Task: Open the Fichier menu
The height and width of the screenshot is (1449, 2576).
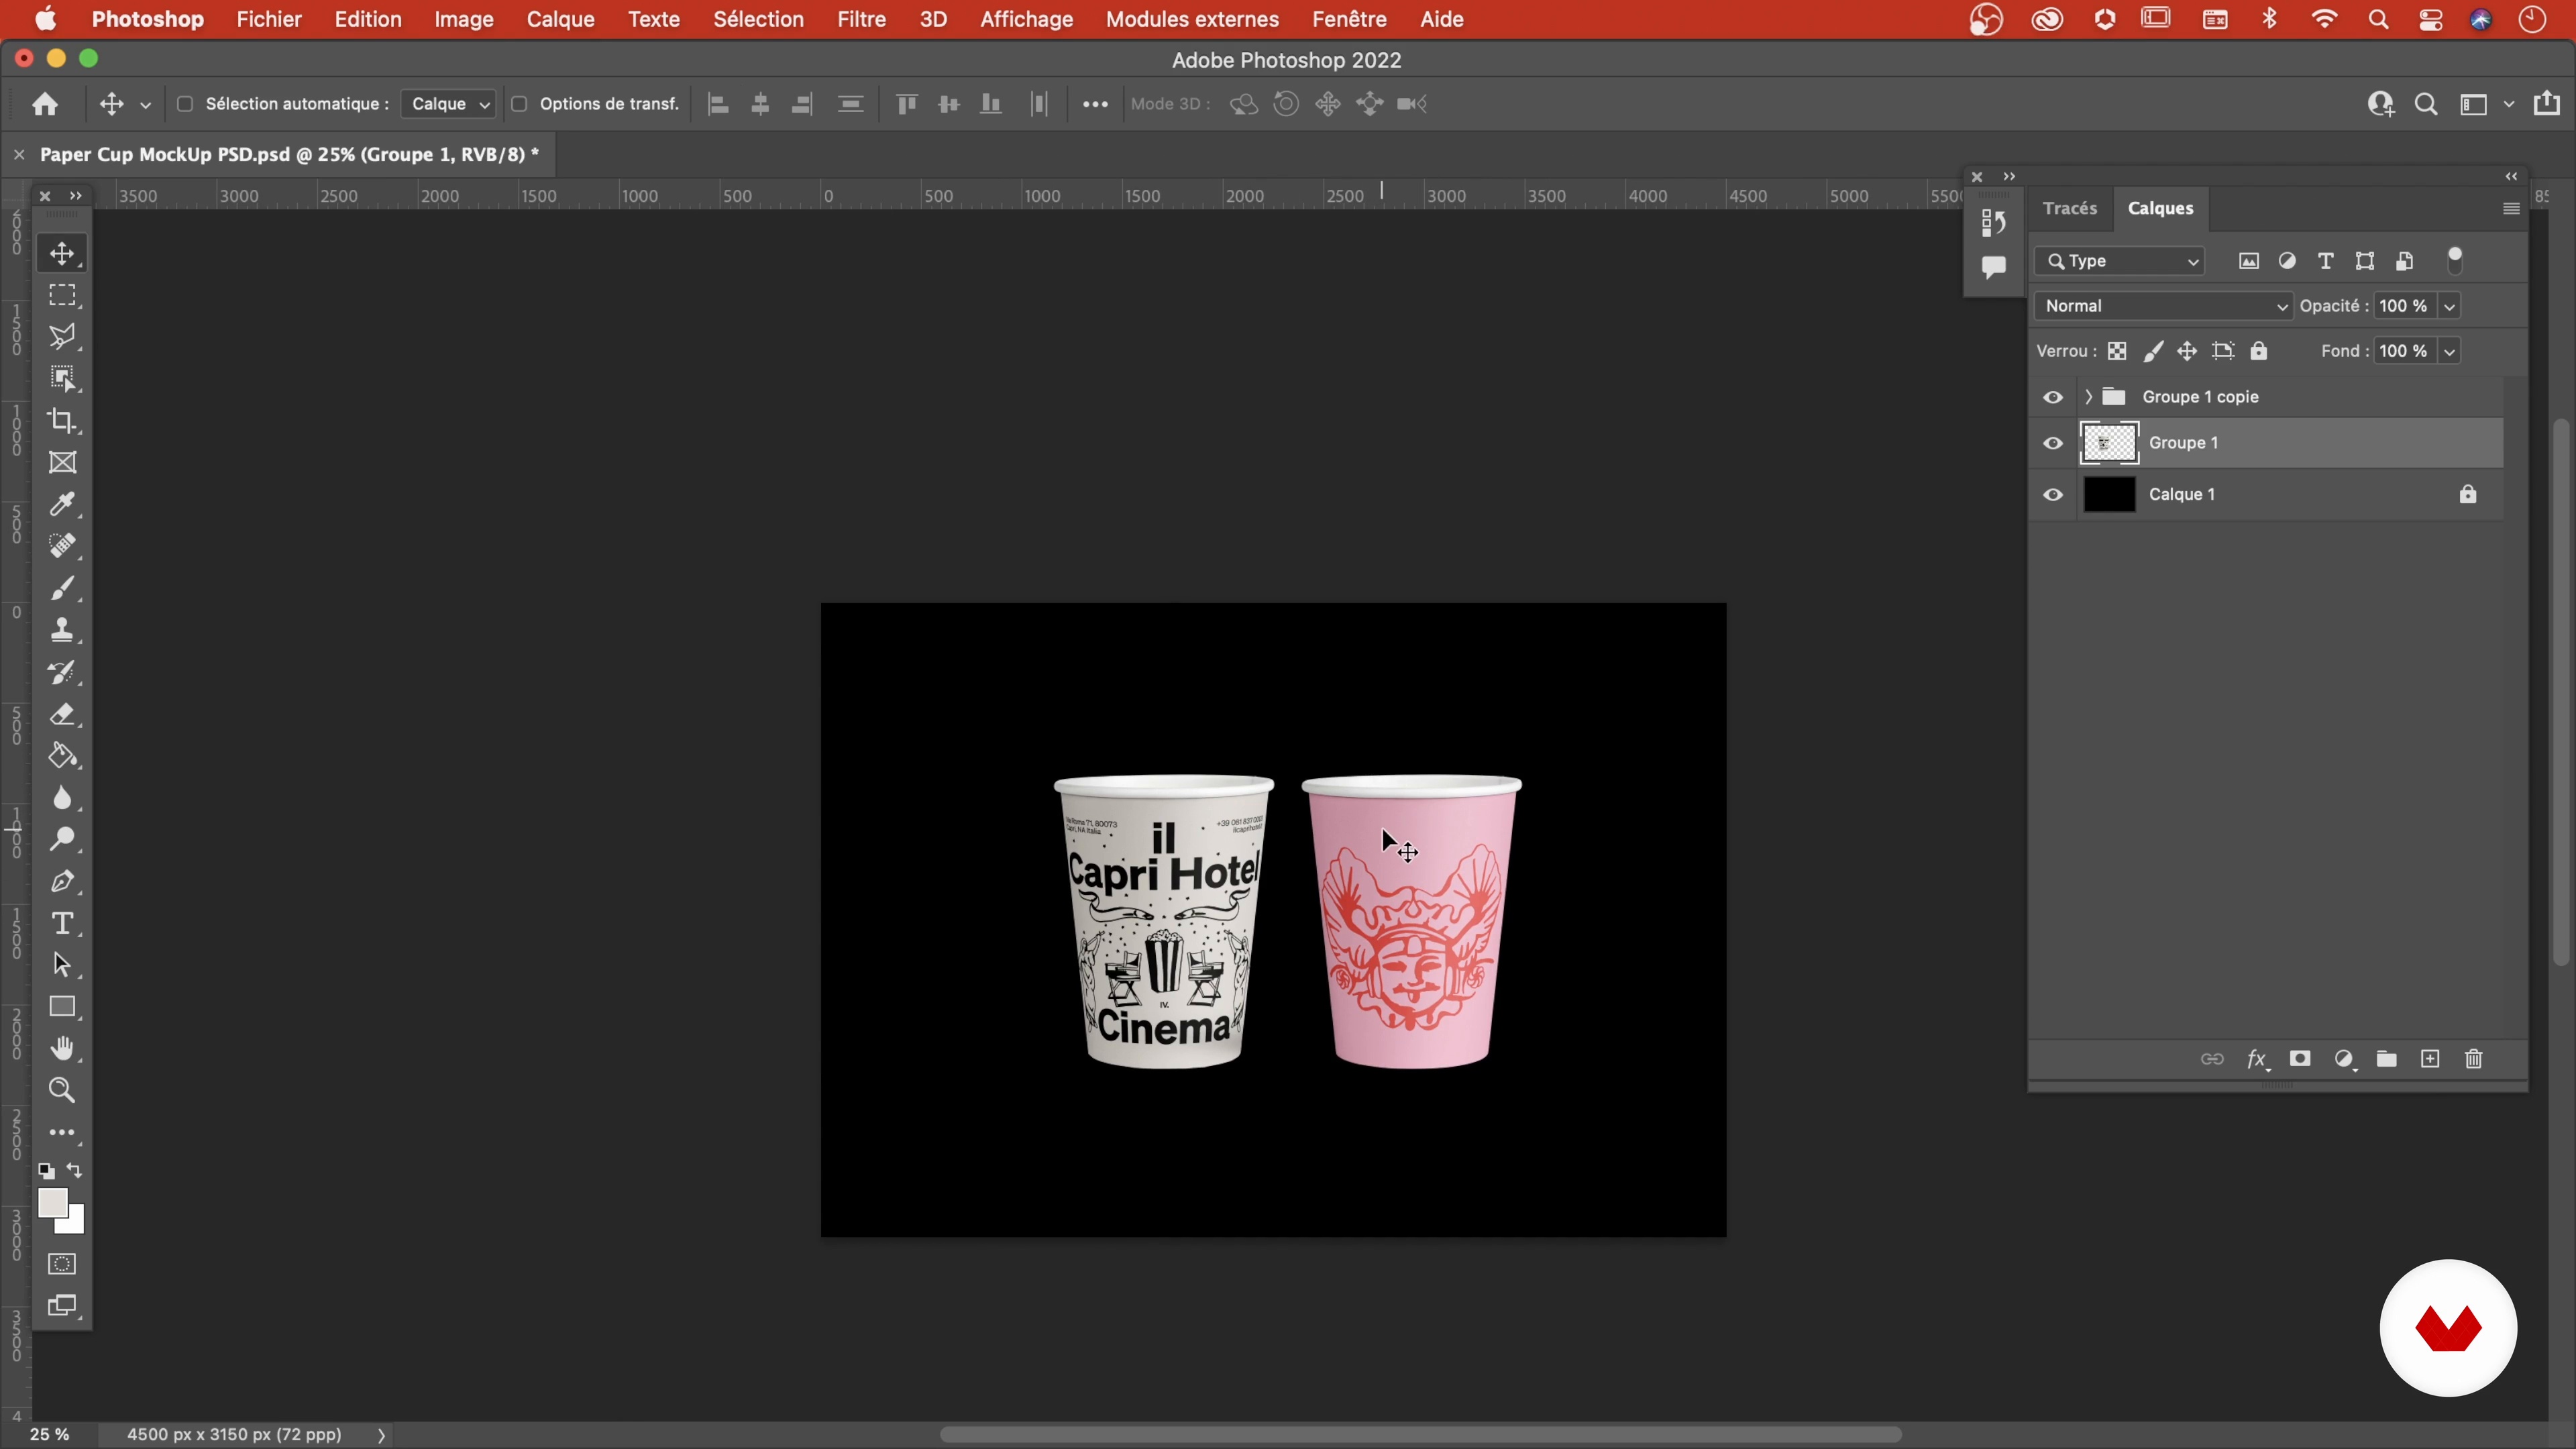Action: (x=269, y=19)
